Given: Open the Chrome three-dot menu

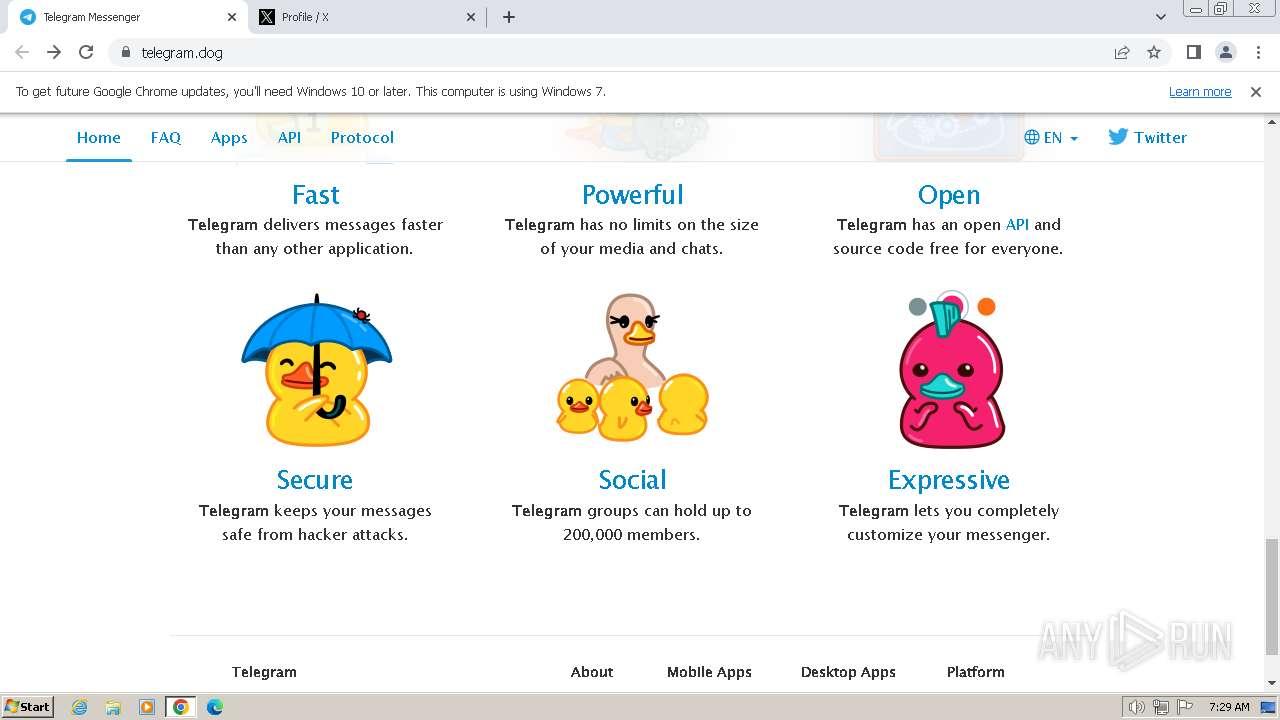Looking at the screenshot, I should 1258,52.
